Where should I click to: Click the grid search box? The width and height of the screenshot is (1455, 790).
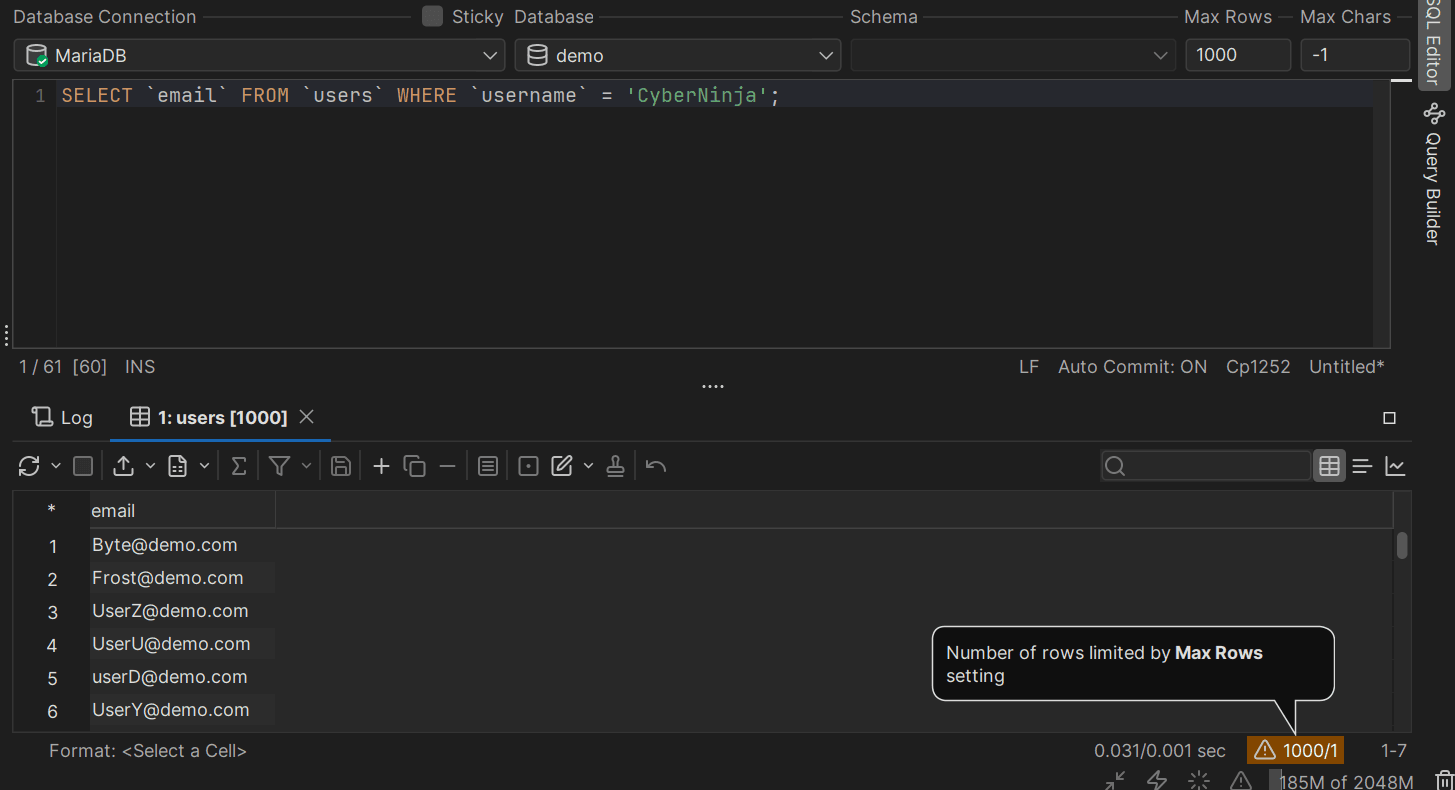pos(1206,466)
